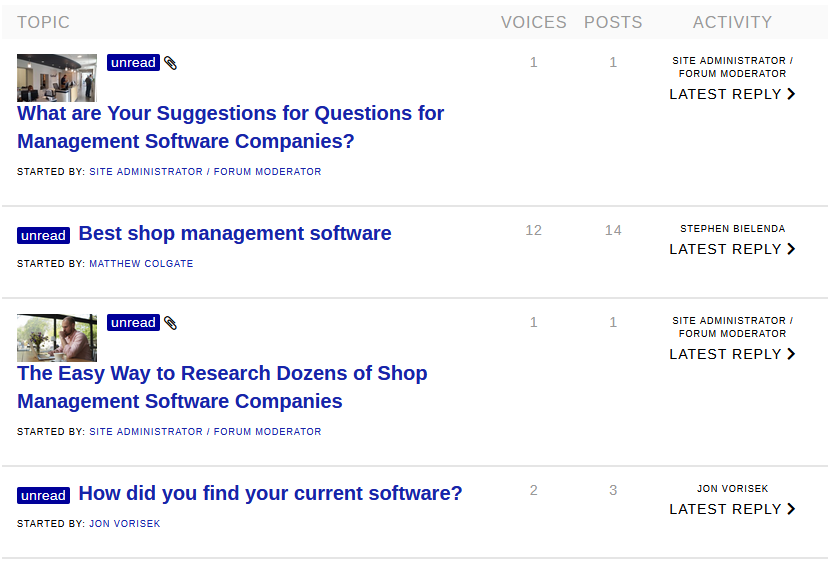Open the first topic's Site Administrator starter link

(x=205, y=172)
